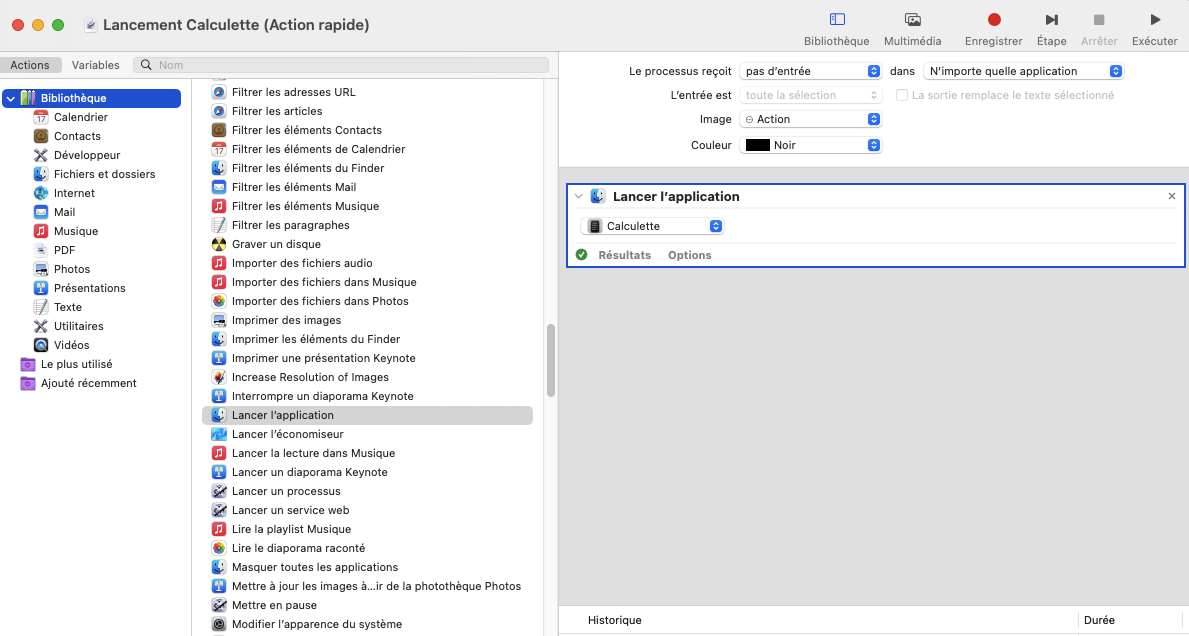This screenshot has width=1189, height=636.
Task: Collapse the Lancer l'application action chevron
Action: 579,197
